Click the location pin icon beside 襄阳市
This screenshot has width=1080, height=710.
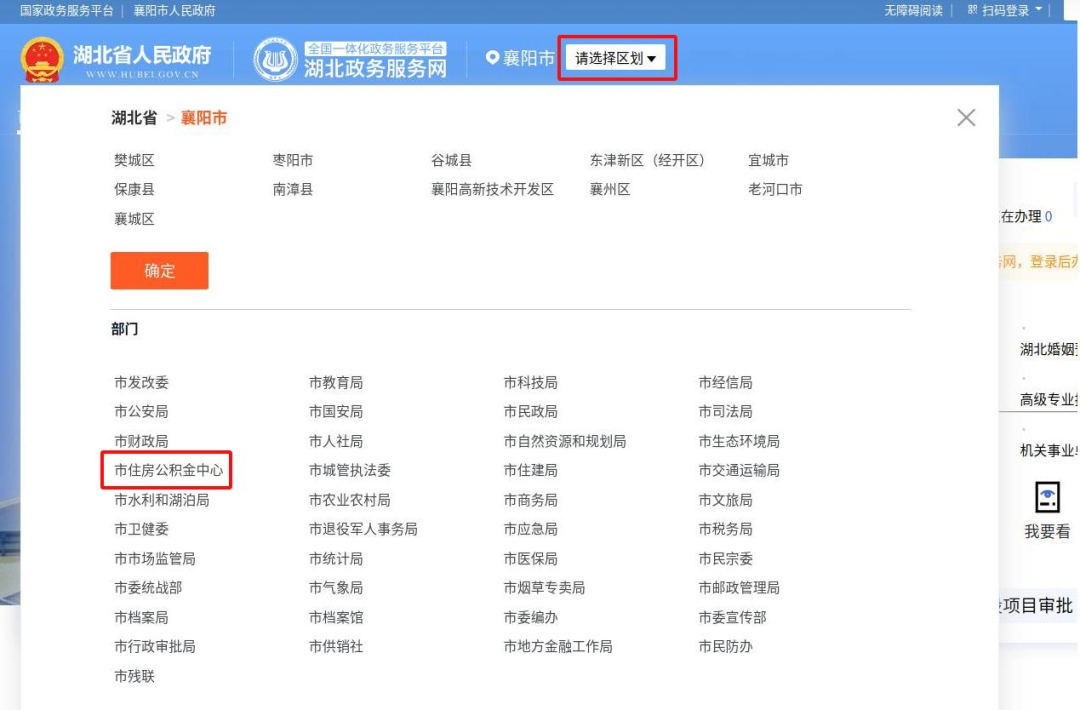tap(492, 58)
